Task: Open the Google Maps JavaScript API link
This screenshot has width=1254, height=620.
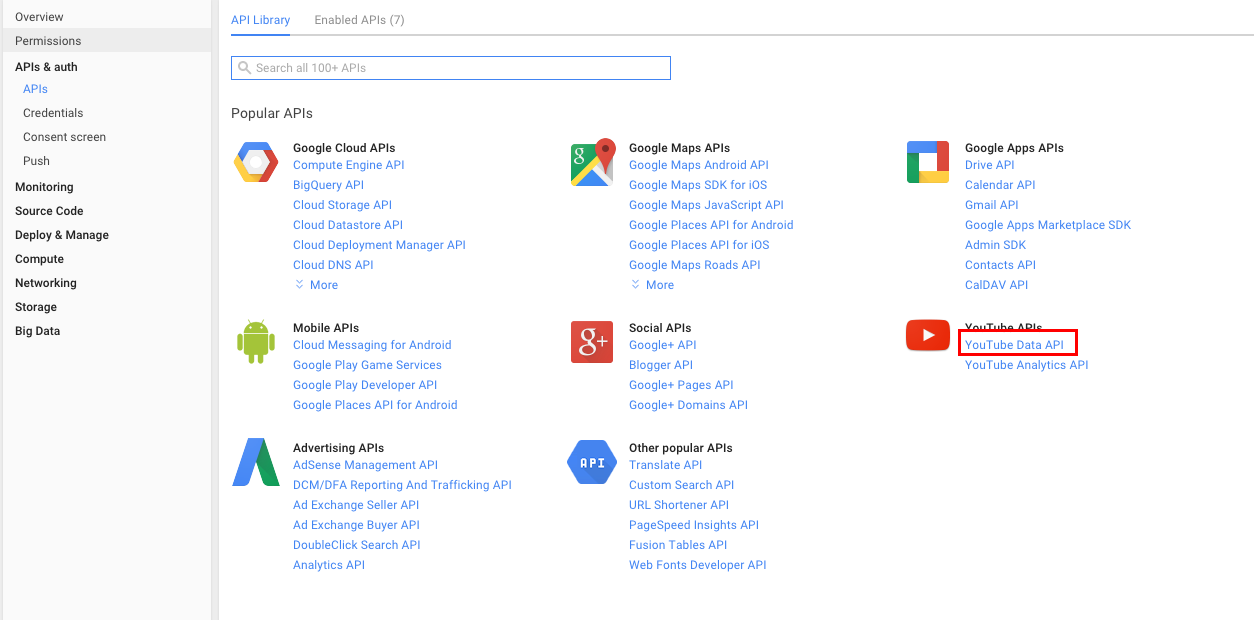Action: coord(706,205)
